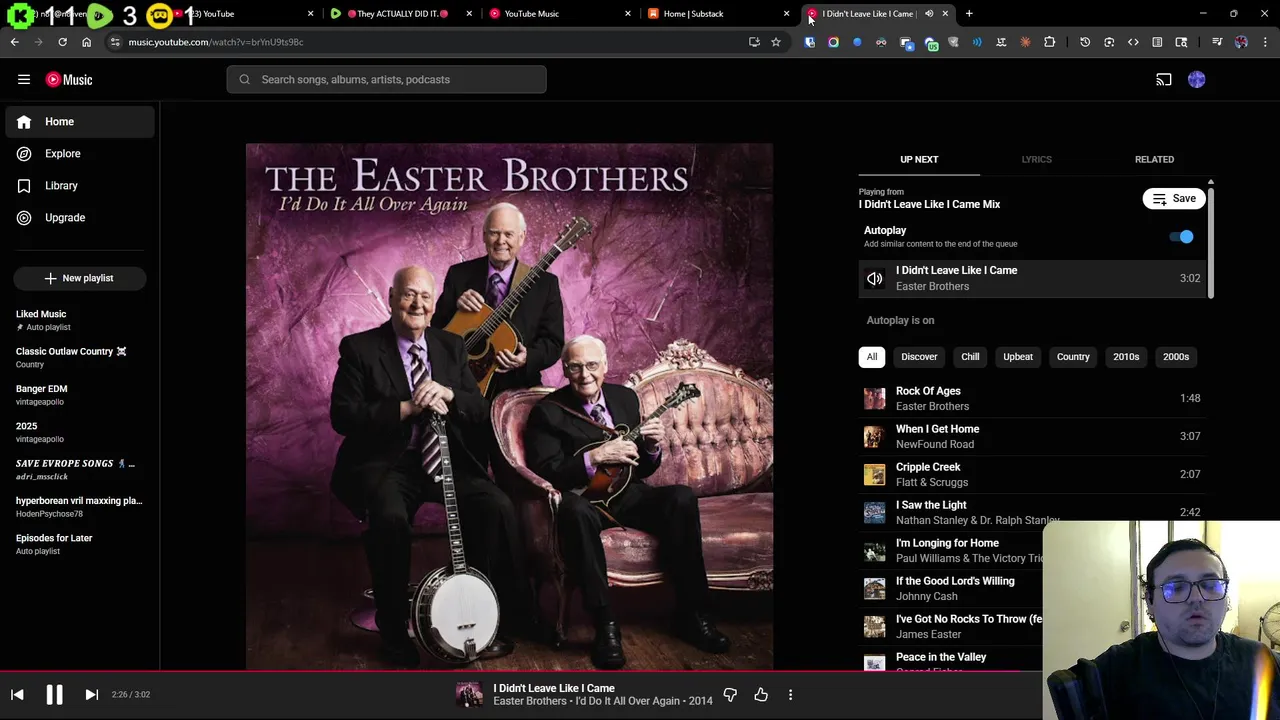Play Rock Of Ages from queue
The width and height of the screenshot is (1280, 720).
tap(1034, 398)
